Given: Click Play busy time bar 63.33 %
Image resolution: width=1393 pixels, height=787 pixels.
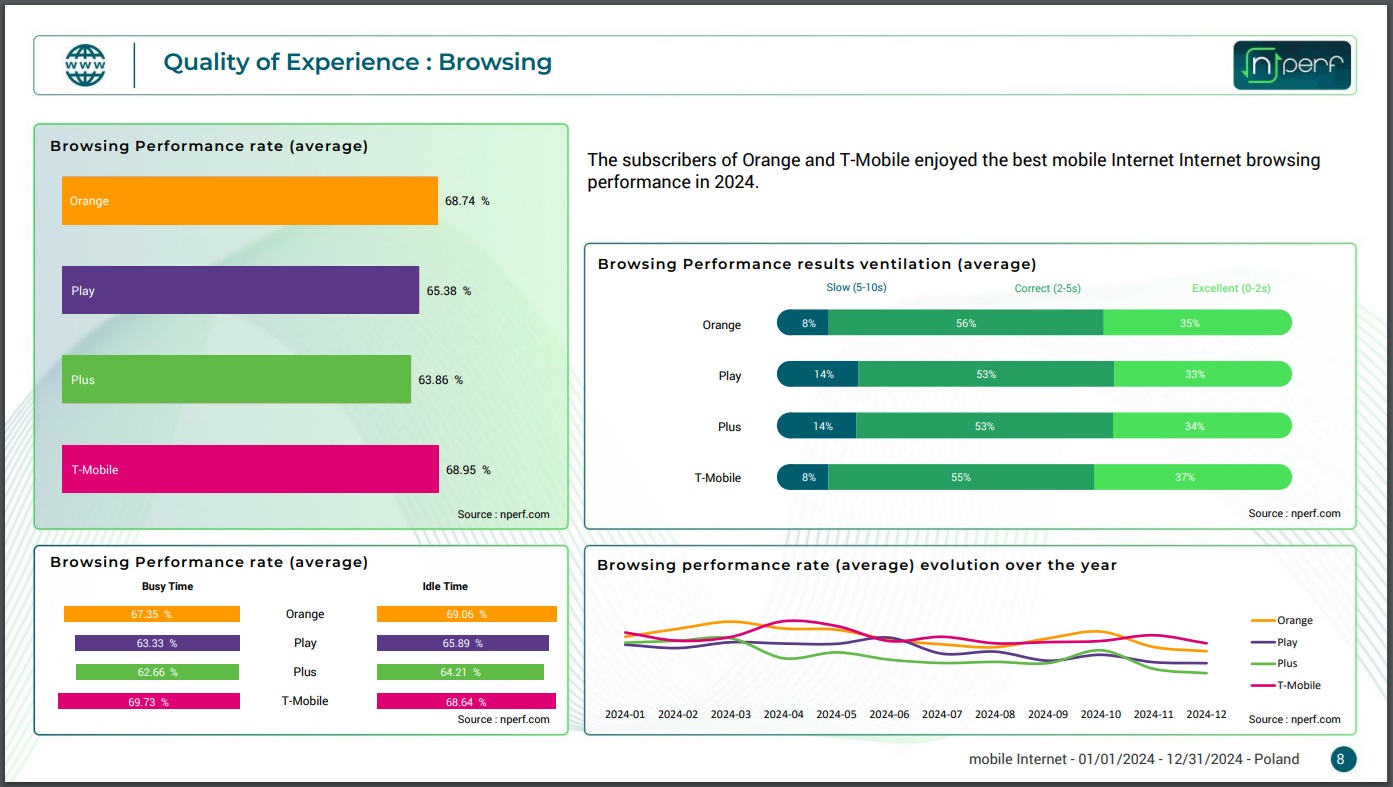Looking at the screenshot, I should point(157,643).
